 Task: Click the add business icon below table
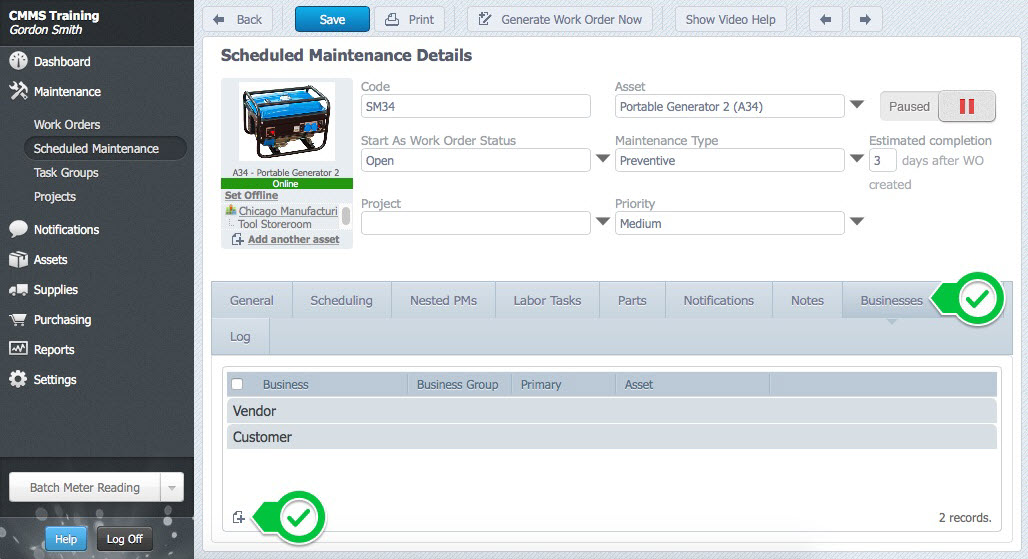[239, 517]
